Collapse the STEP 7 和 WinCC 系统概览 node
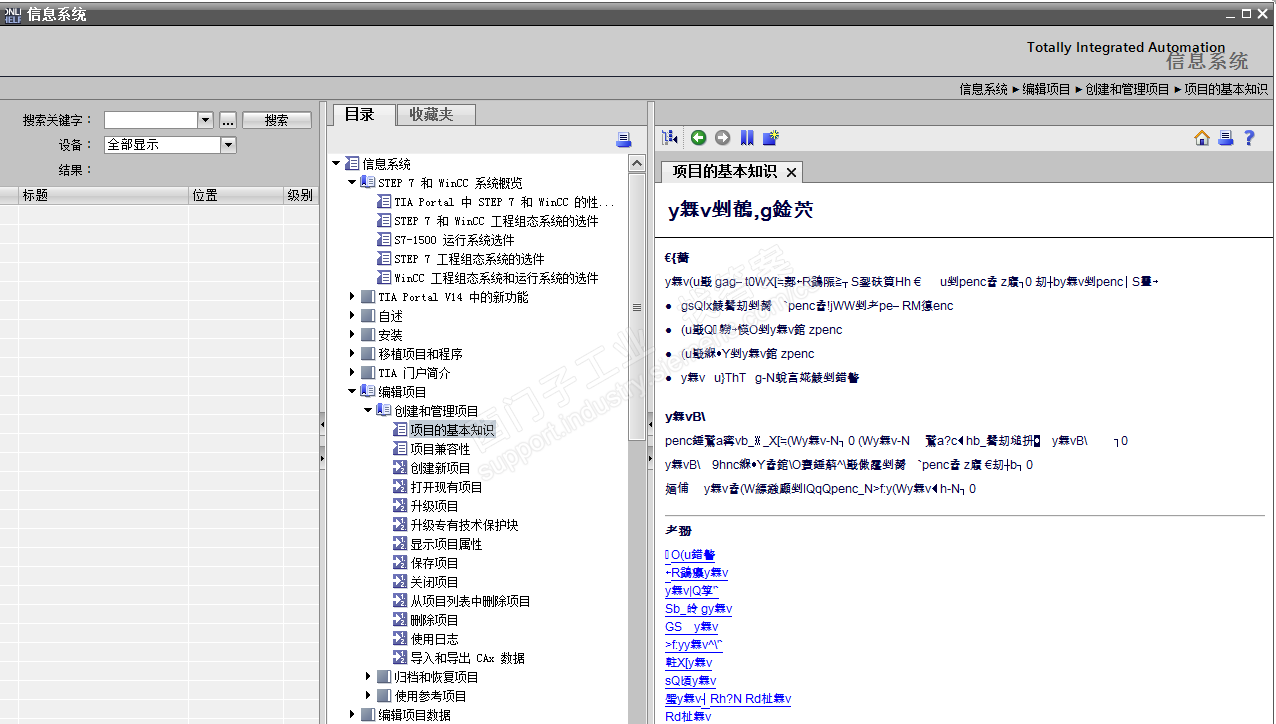This screenshot has width=1276, height=724. click(x=352, y=183)
